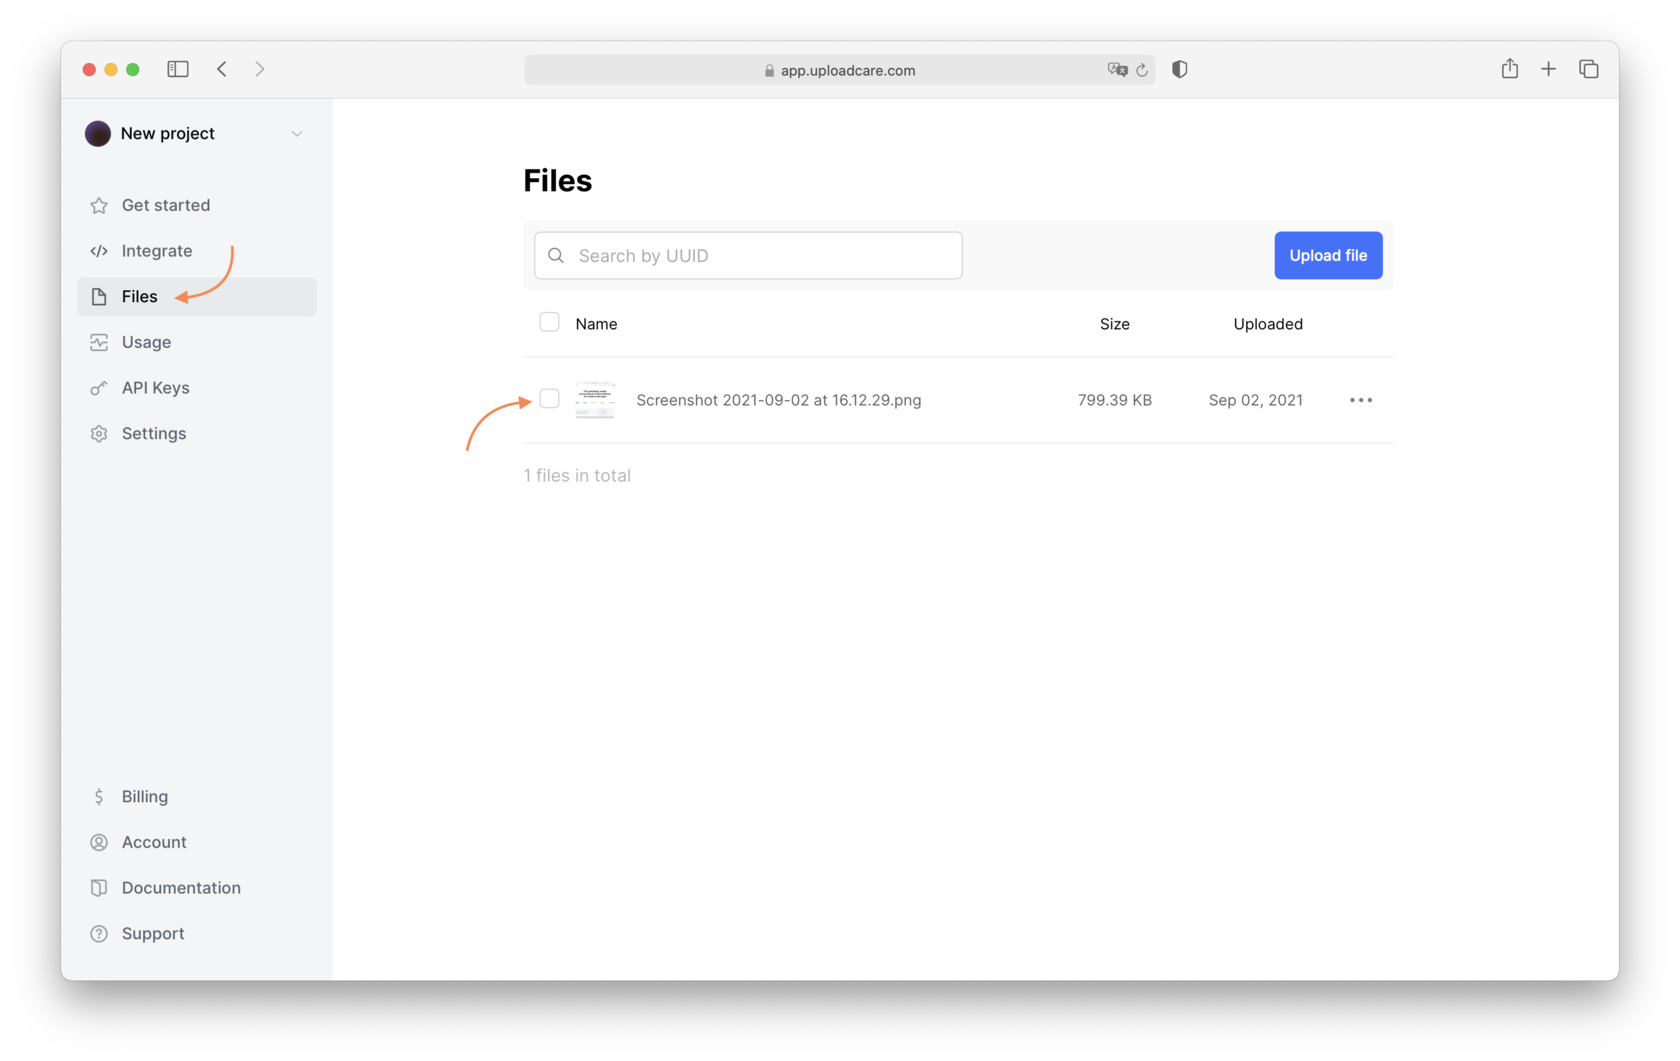
Task: Click the question mark icon beside Support
Action: point(99,933)
